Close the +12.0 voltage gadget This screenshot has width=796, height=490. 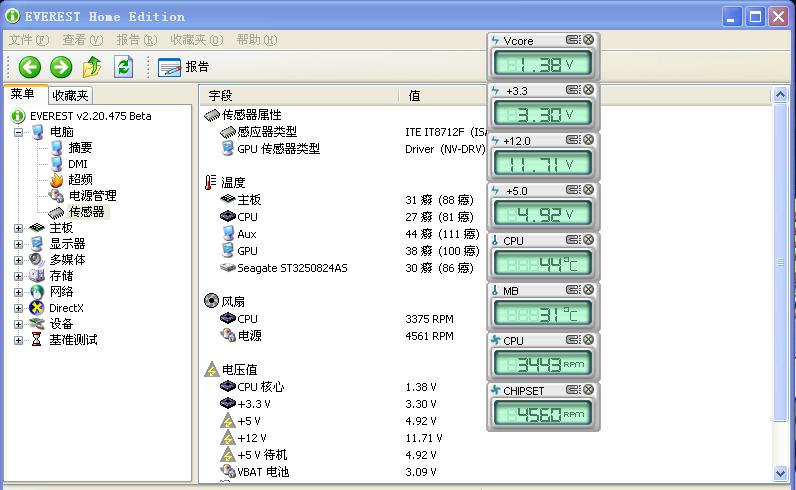click(x=588, y=140)
